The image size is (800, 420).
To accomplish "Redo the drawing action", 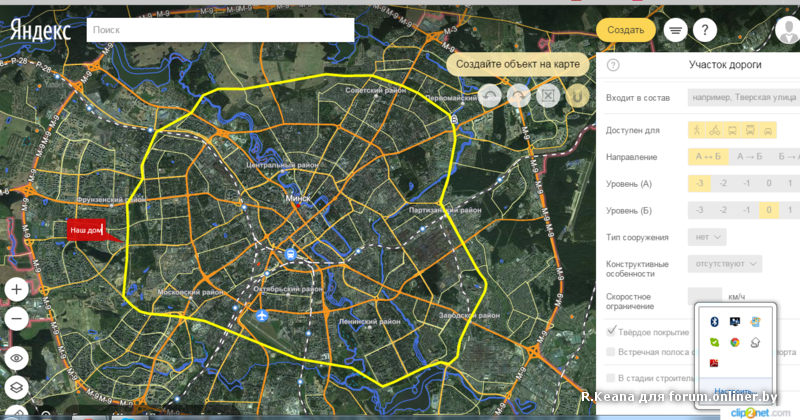I will pos(518,96).
